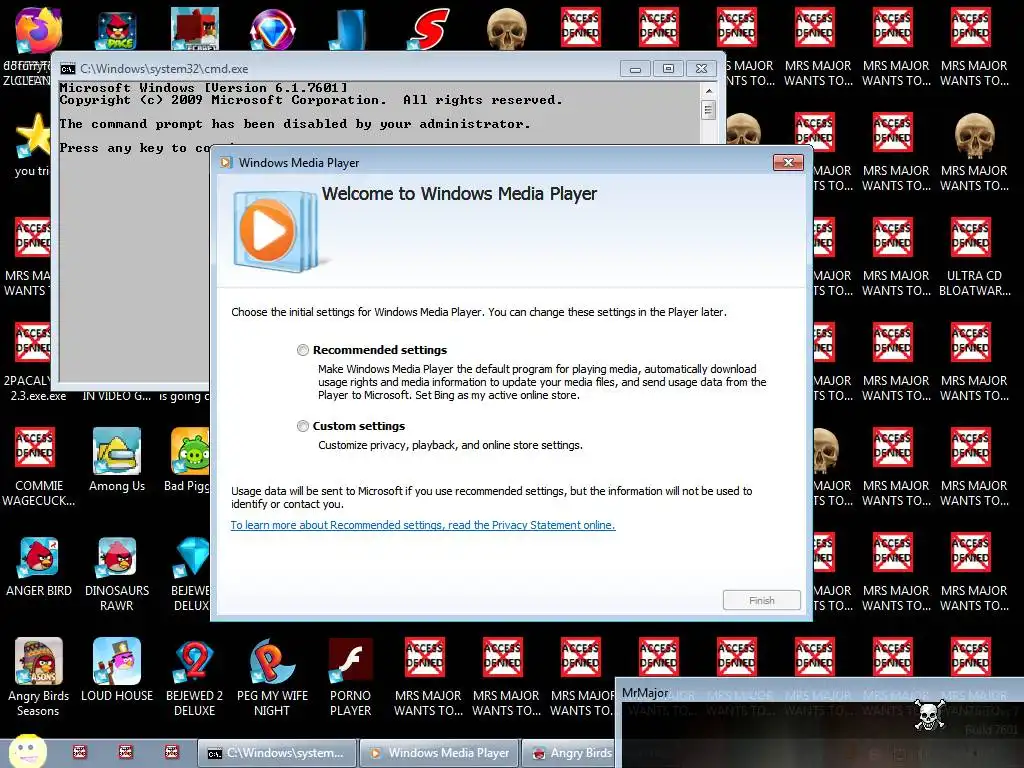
Task: Open the Firefox desktop icon
Action: pos(38,29)
